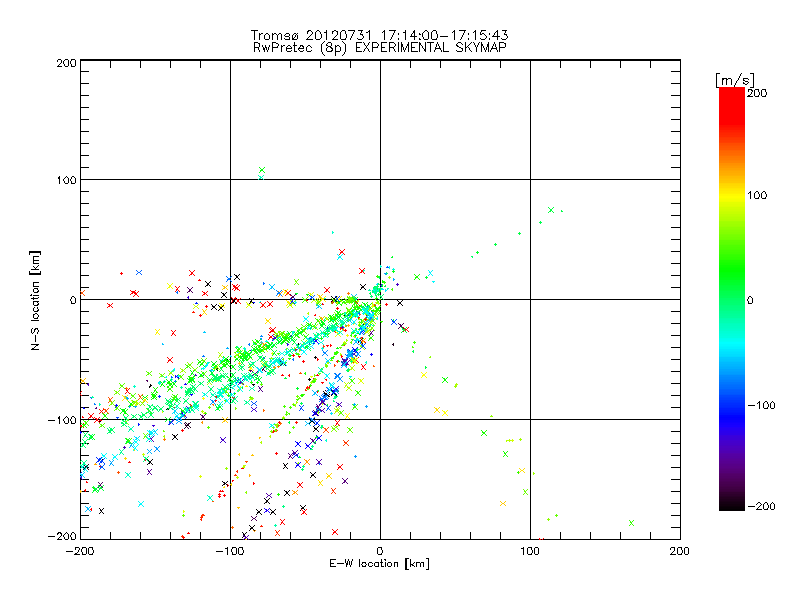Click the rainbow velocity colorbar

click(732, 299)
